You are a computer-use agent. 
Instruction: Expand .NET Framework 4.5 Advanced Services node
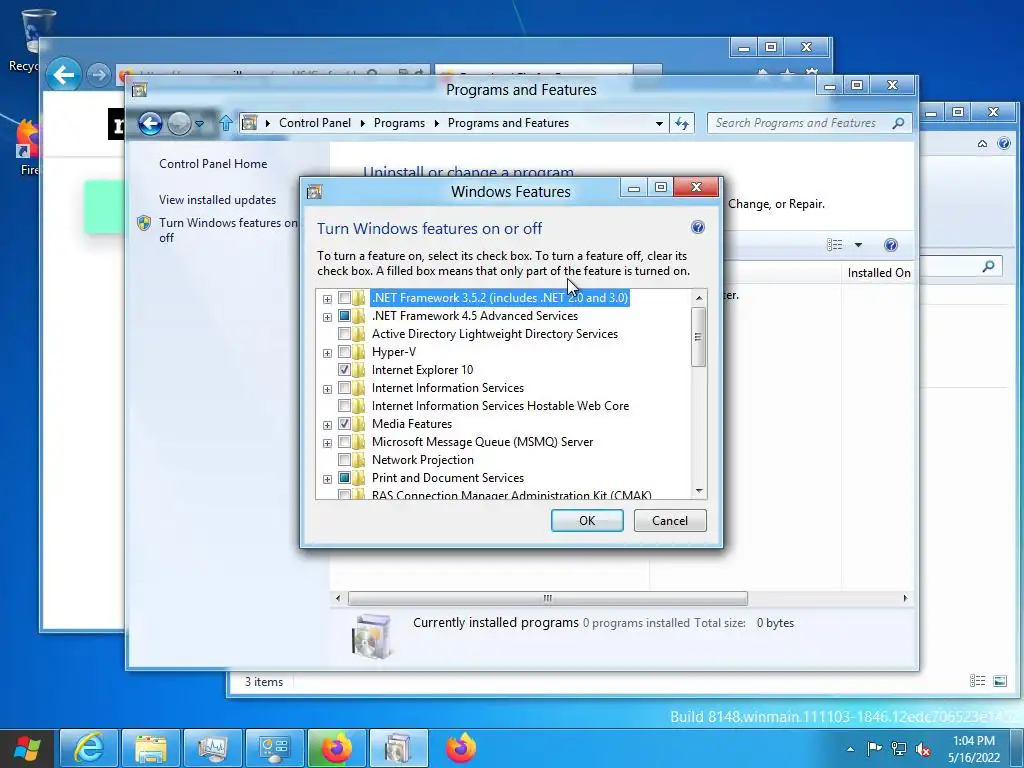pos(327,317)
